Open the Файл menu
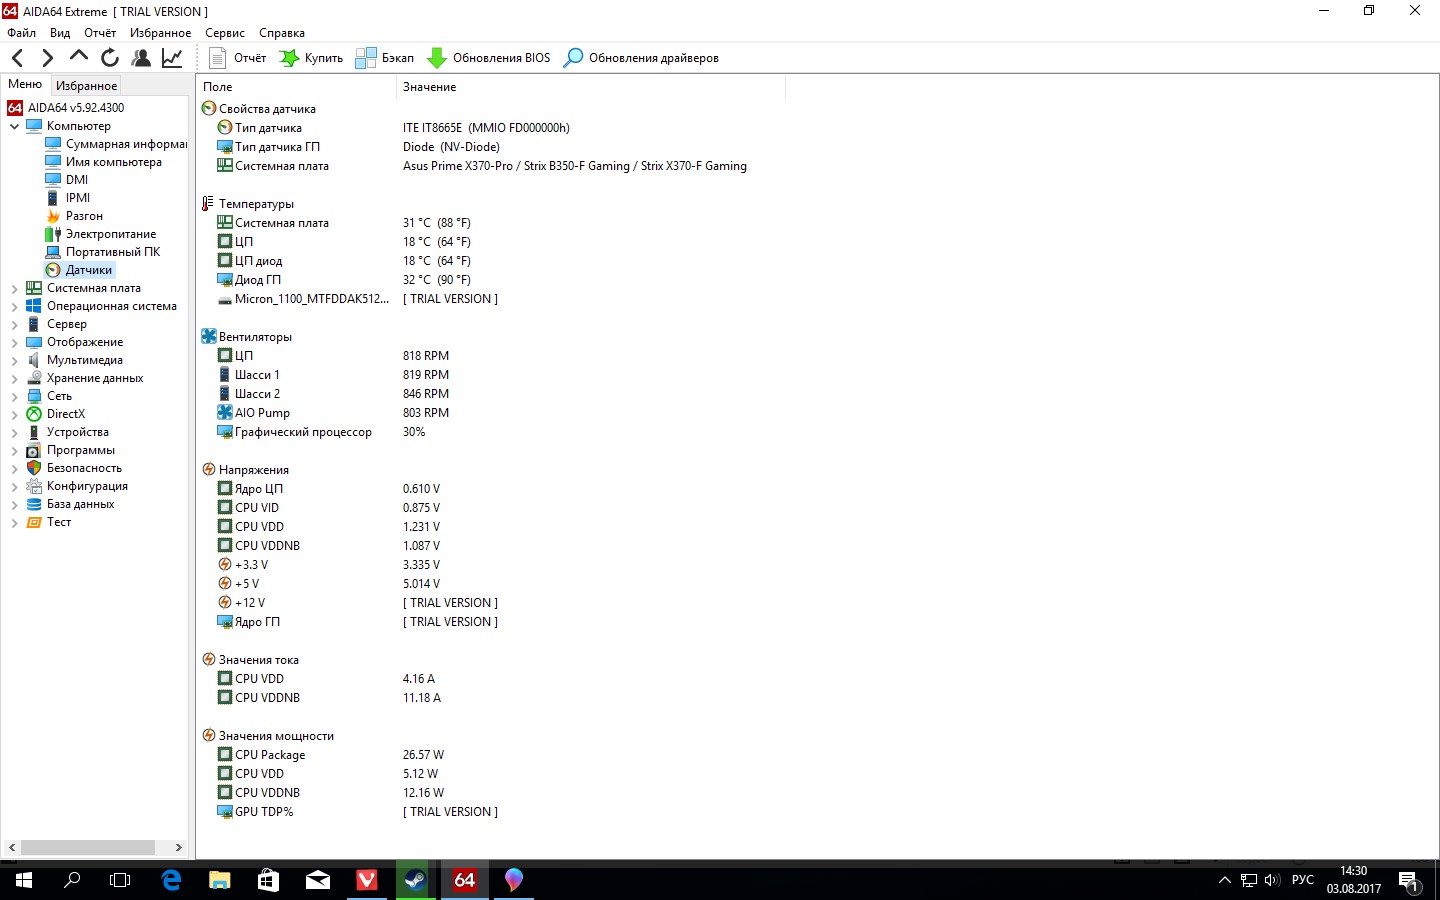Screen dimensions: 1440x900 pos(21,33)
